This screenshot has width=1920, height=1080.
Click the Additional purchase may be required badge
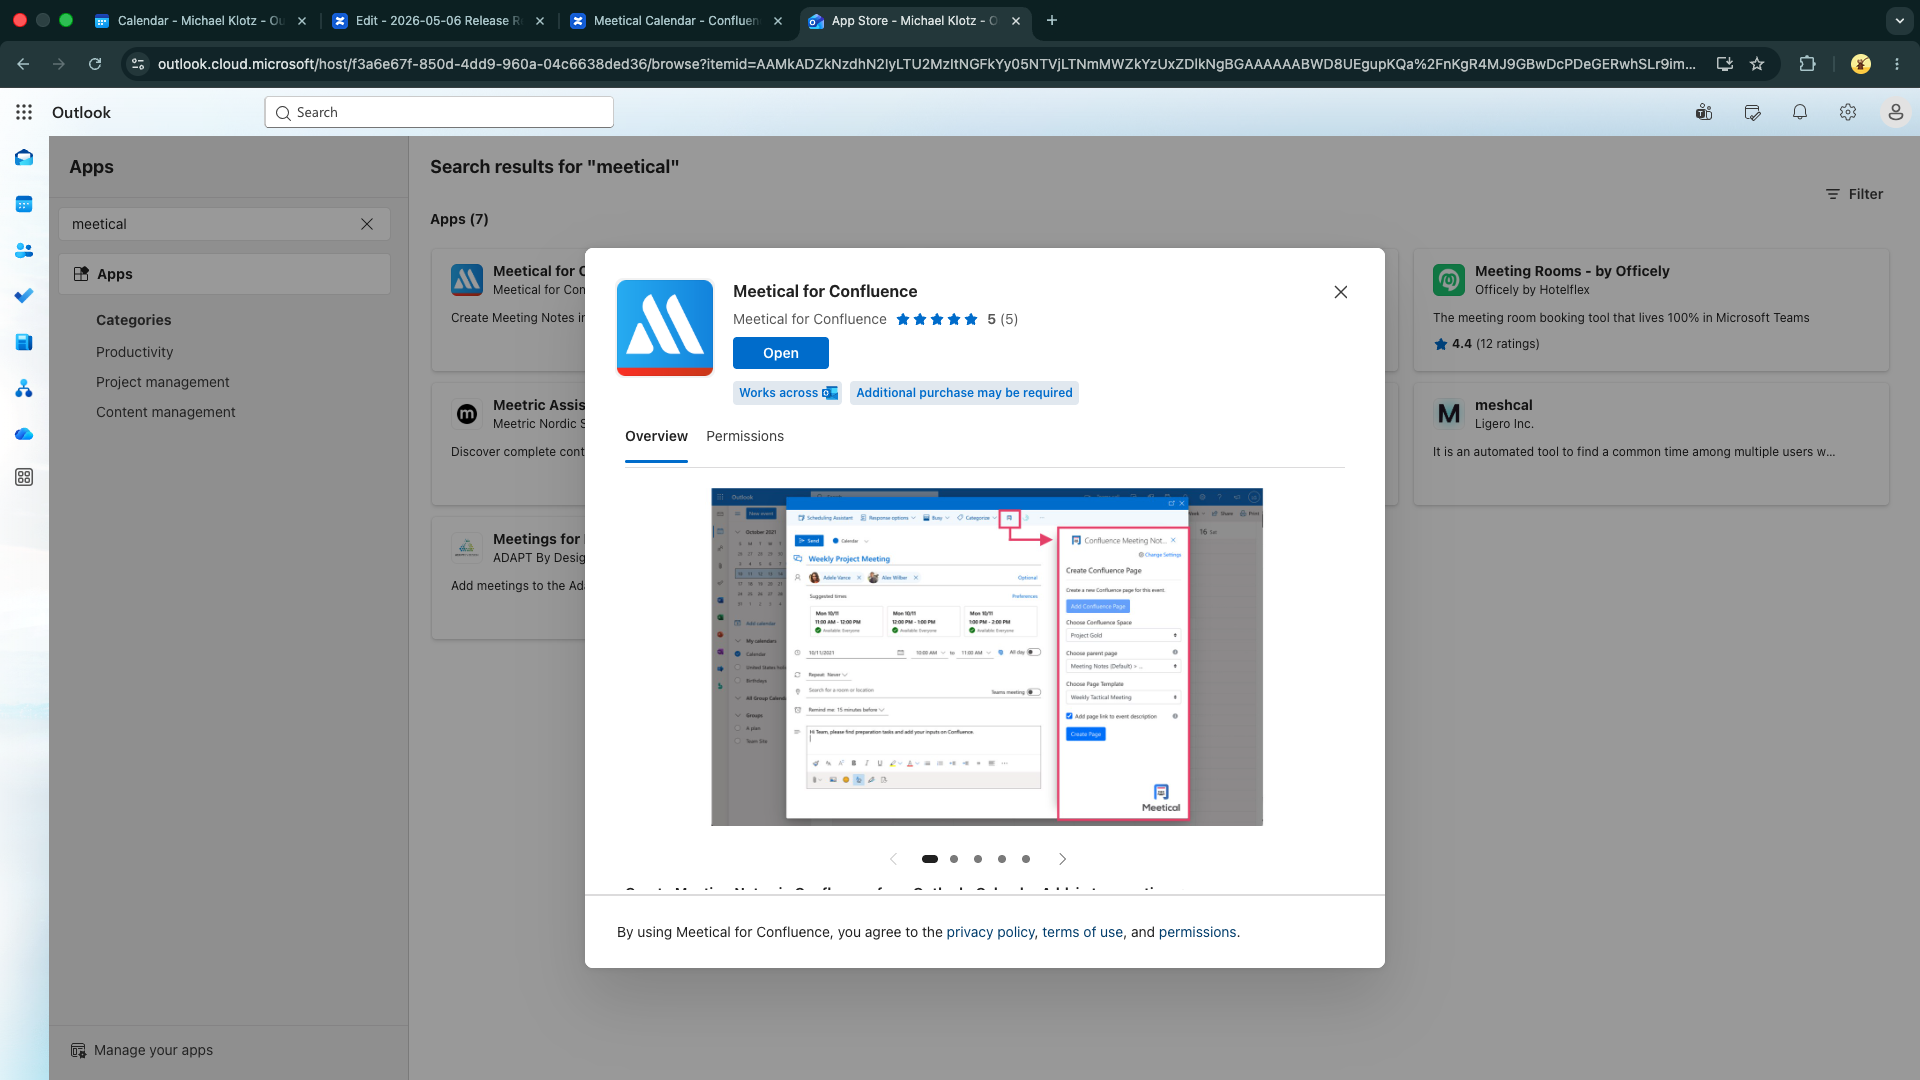tap(964, 393)
